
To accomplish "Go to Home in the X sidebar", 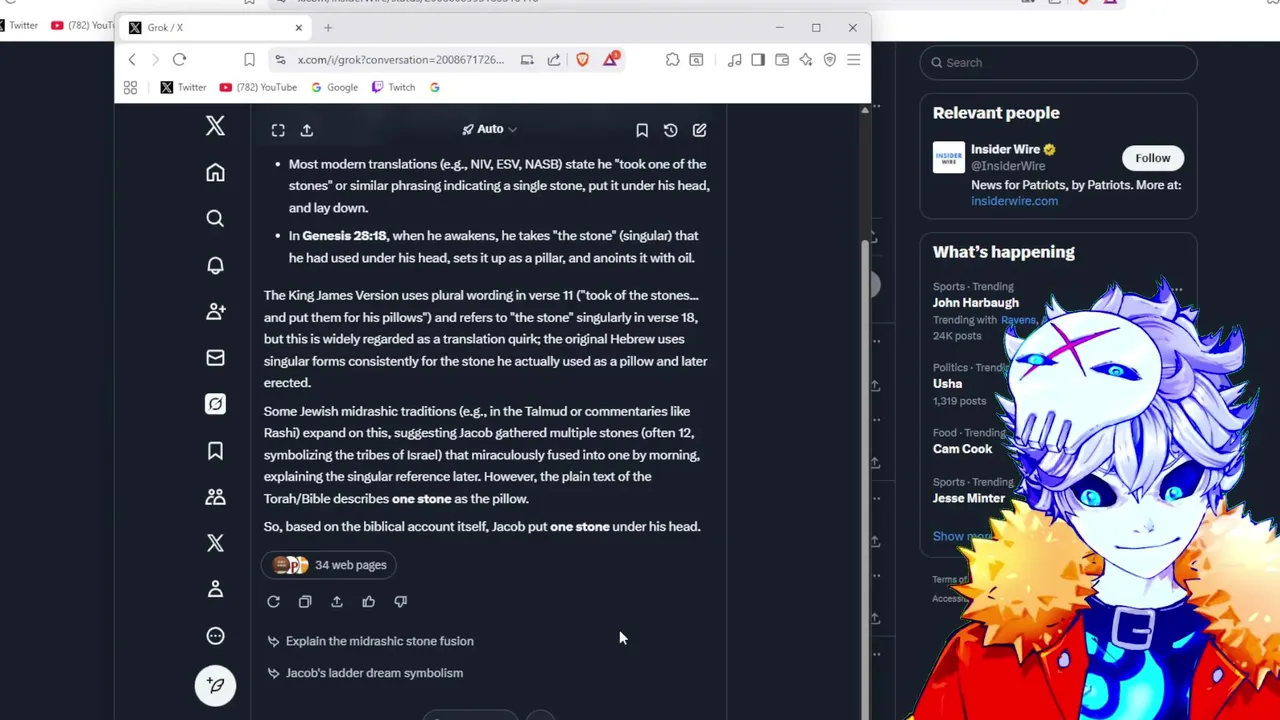I will [215, 173].
